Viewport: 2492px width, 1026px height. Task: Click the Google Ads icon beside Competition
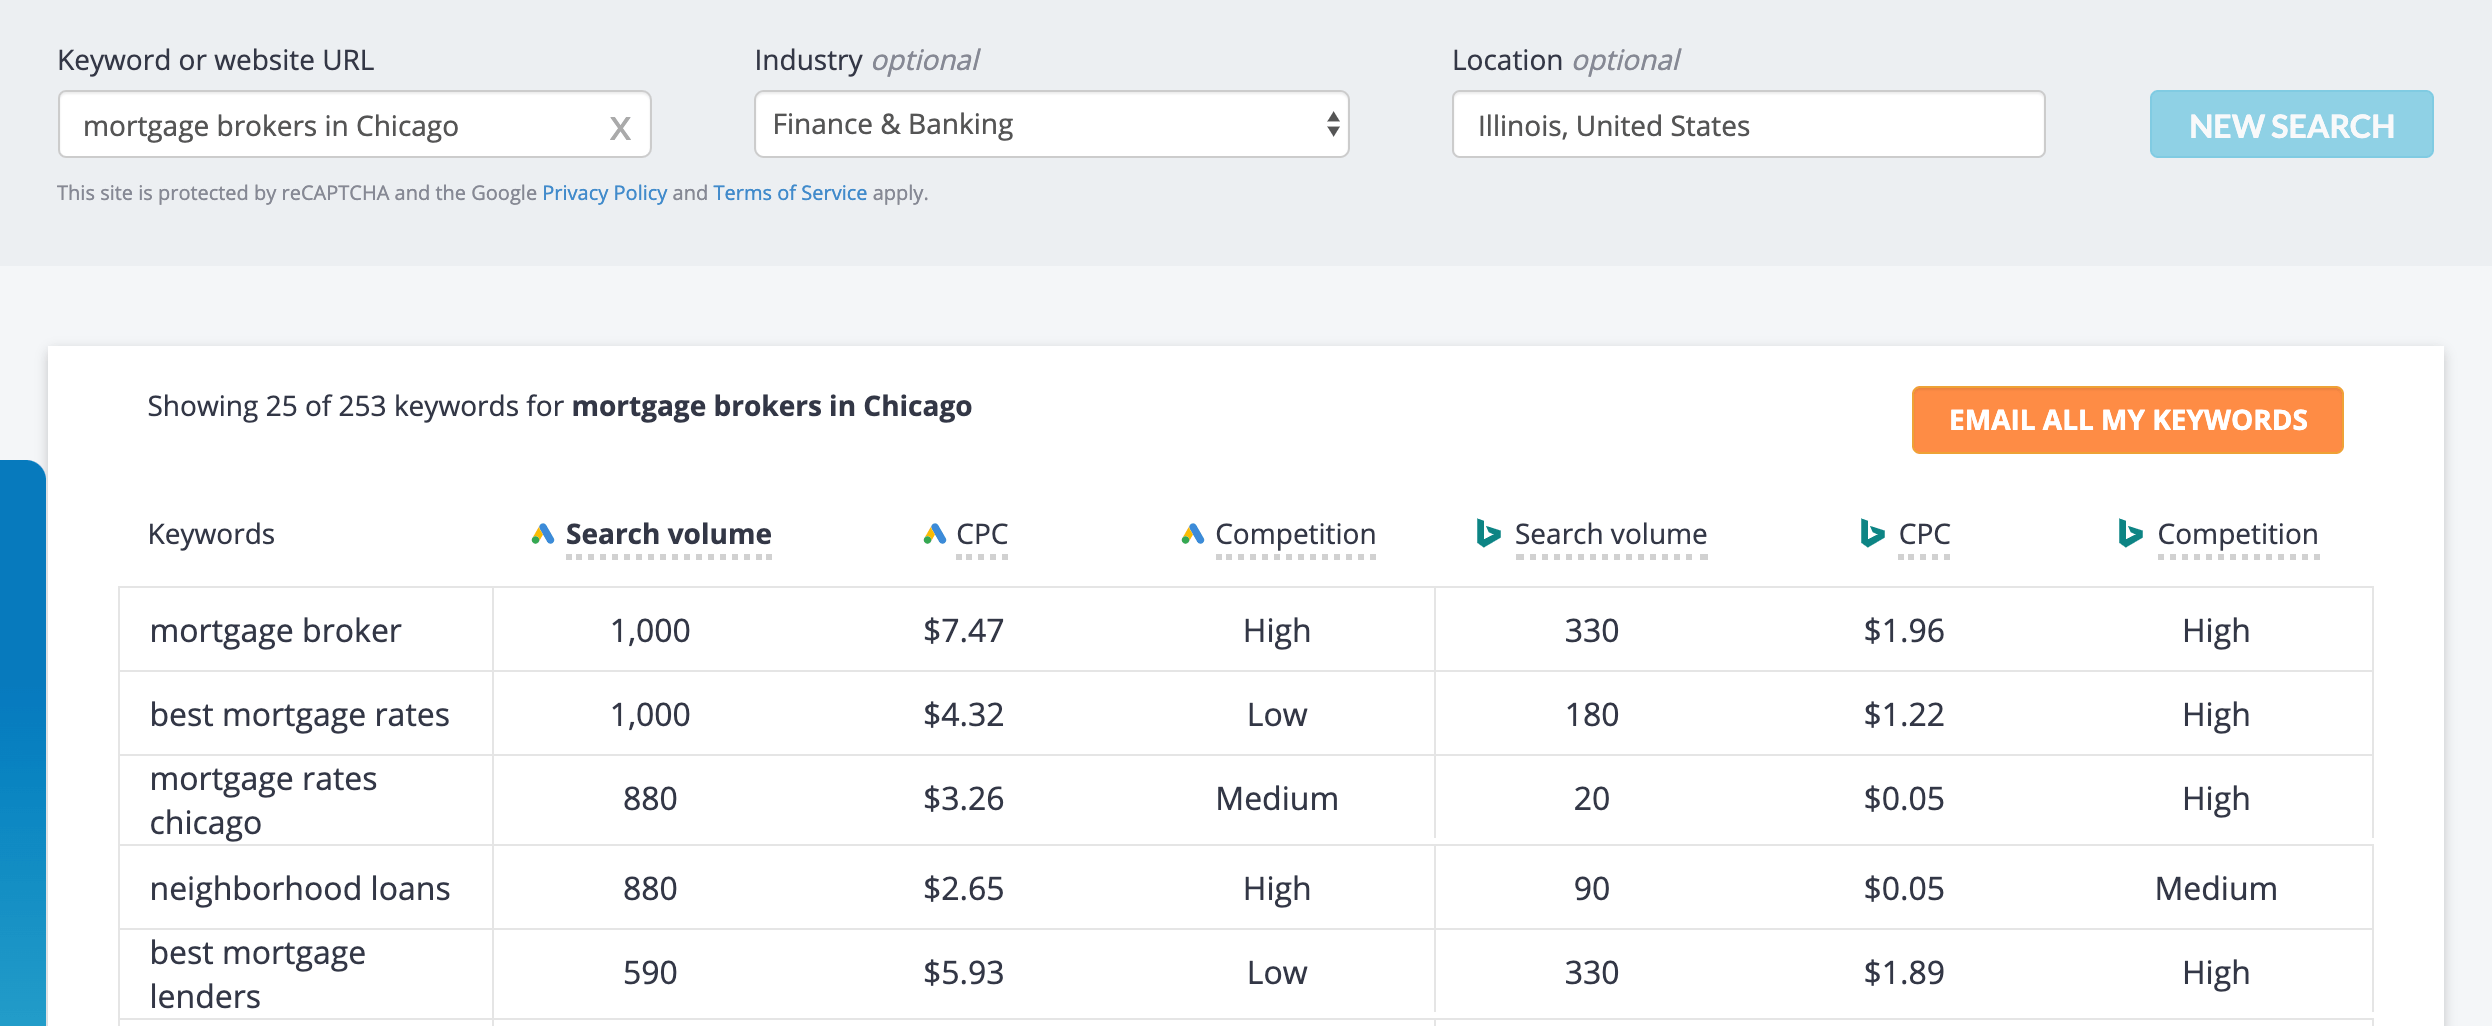1193,534
